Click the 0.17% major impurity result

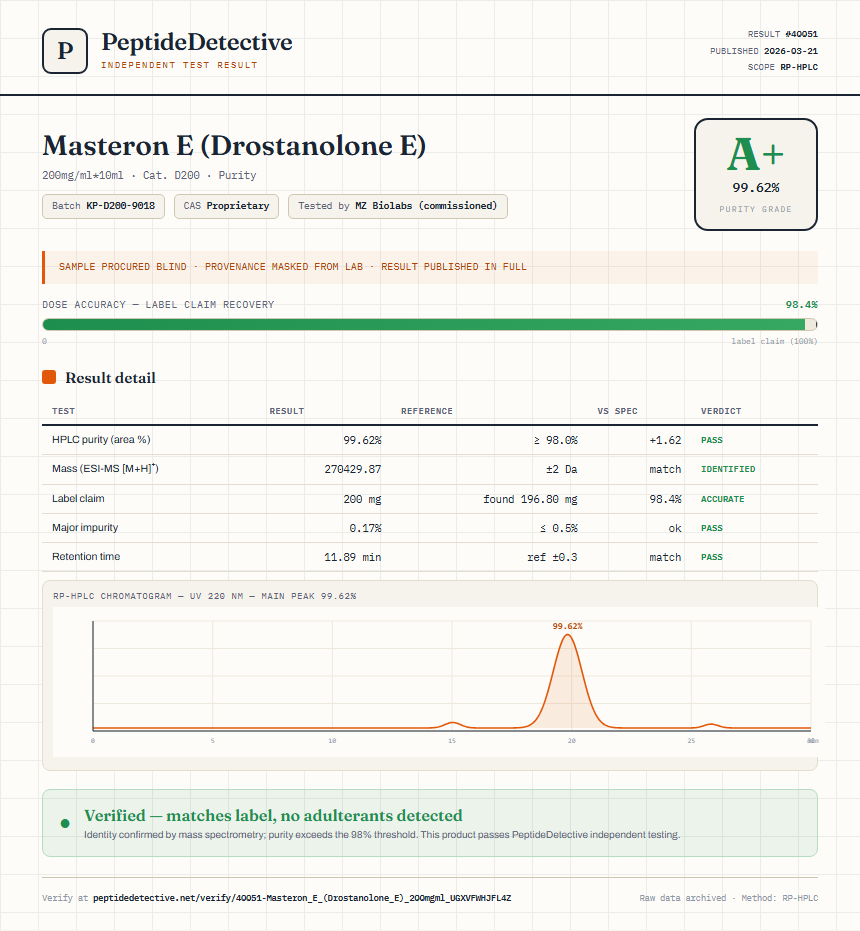pyautogui.click(x=365, y=528)
